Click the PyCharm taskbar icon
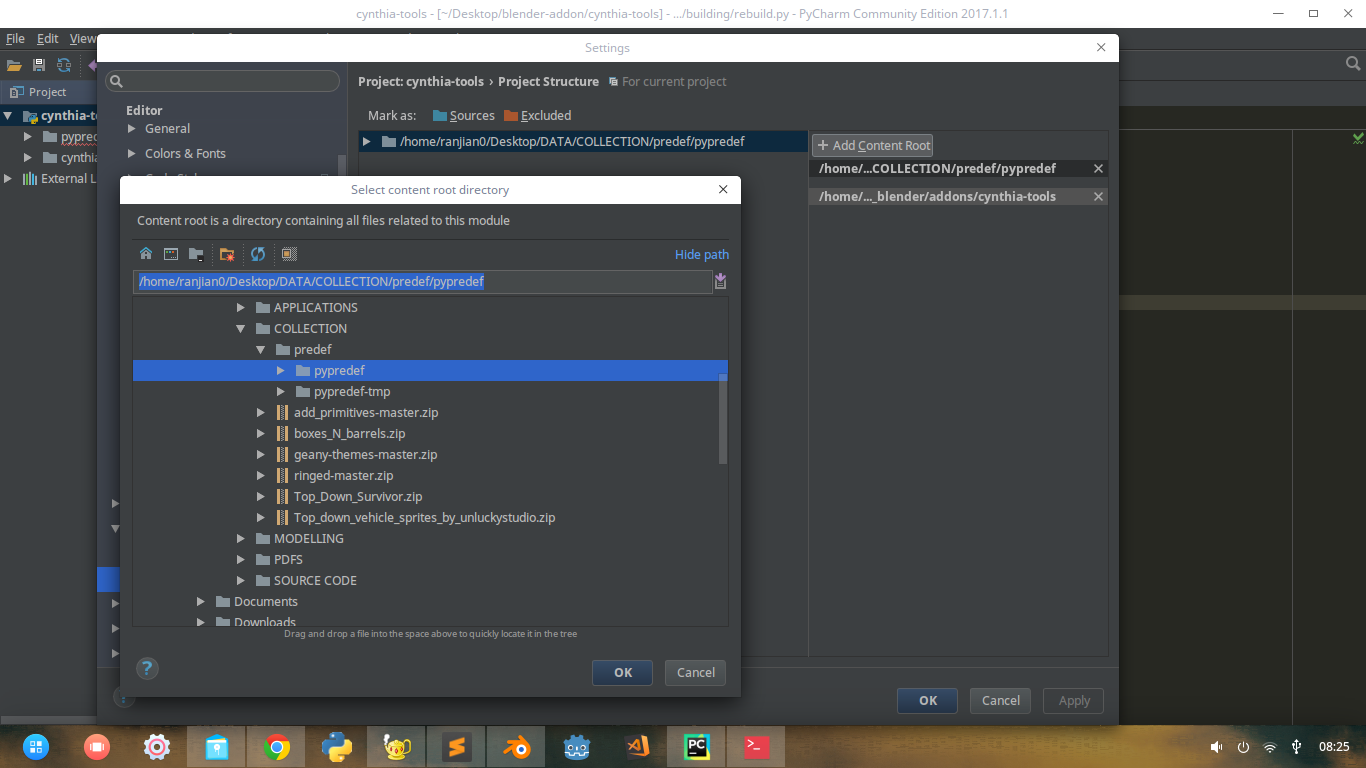Image resolution: width=1366 pixels, height=768 pixels. [x=696, y=747]
